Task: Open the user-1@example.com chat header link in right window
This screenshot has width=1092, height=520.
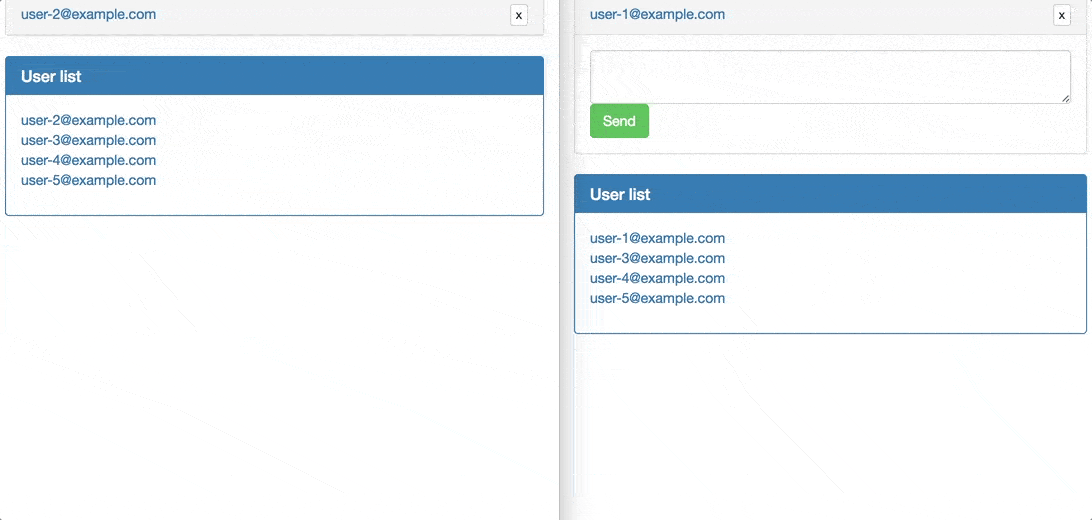Action: 657,14
